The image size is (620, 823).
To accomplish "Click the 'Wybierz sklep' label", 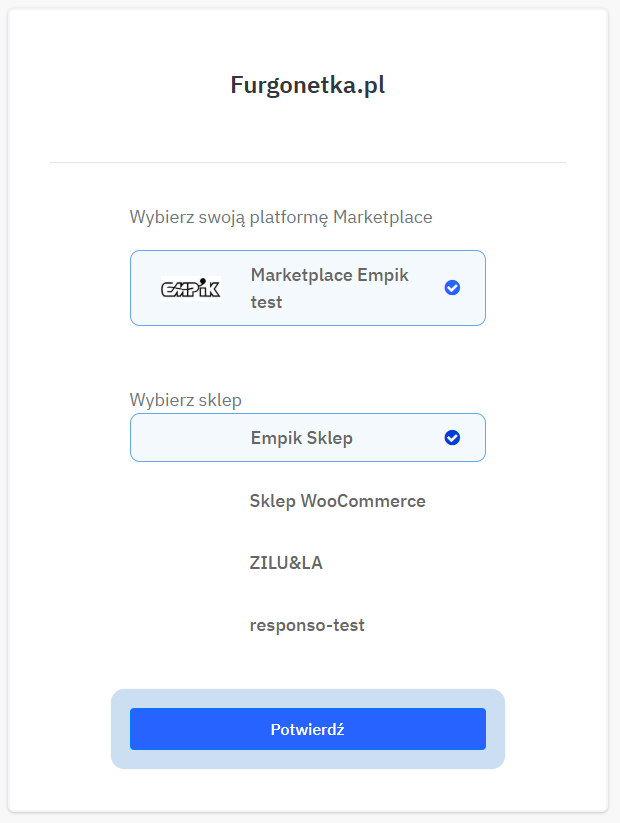I will coord(186,400).
